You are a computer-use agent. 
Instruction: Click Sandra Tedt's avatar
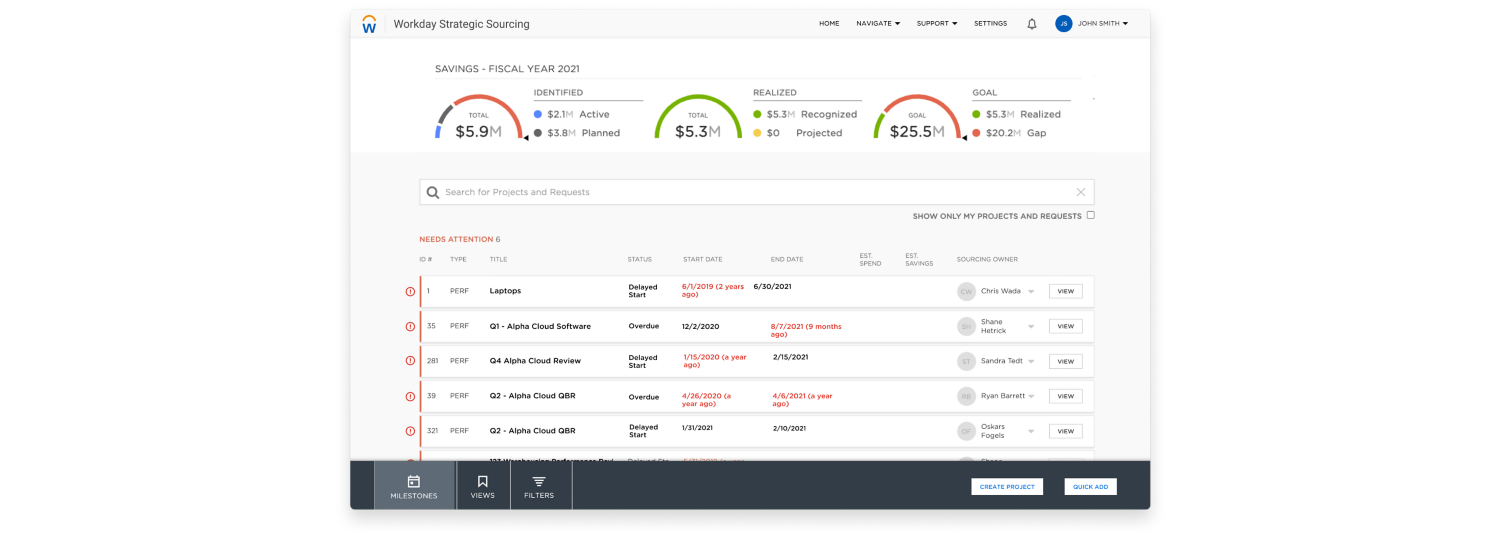pos(966,361)
